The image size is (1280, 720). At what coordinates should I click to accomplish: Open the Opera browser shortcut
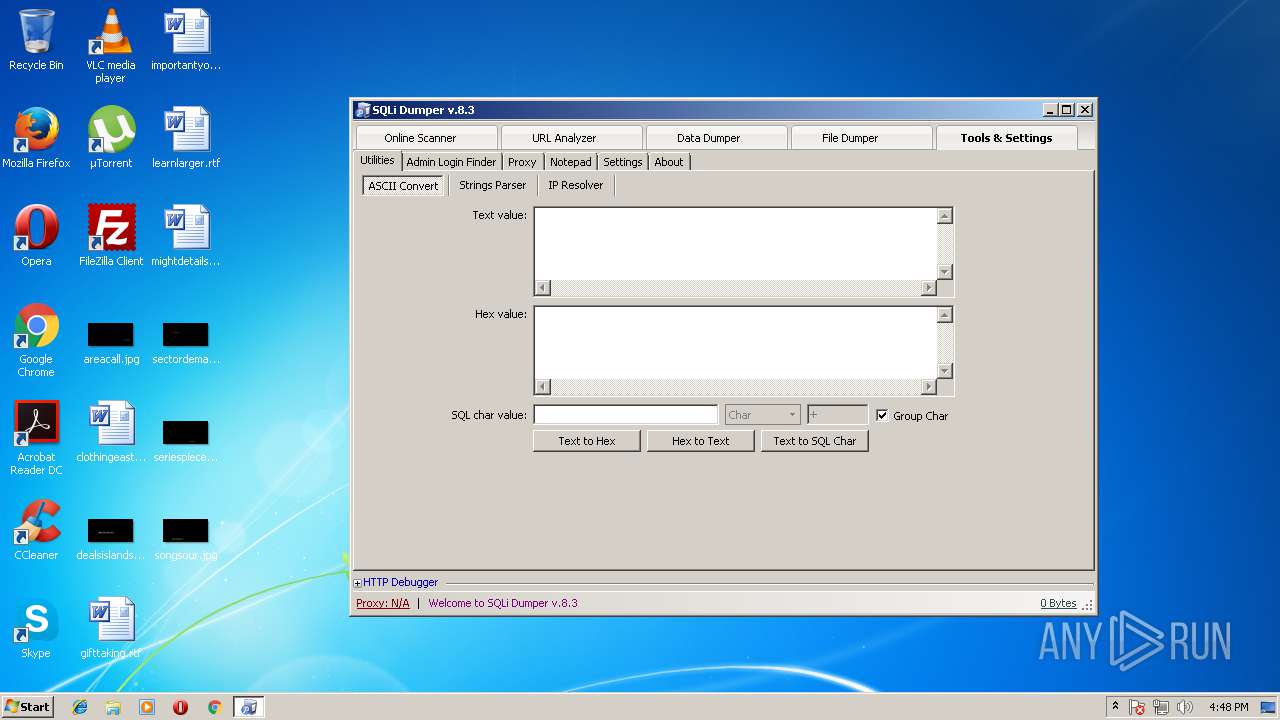click(x=36, y=236)
